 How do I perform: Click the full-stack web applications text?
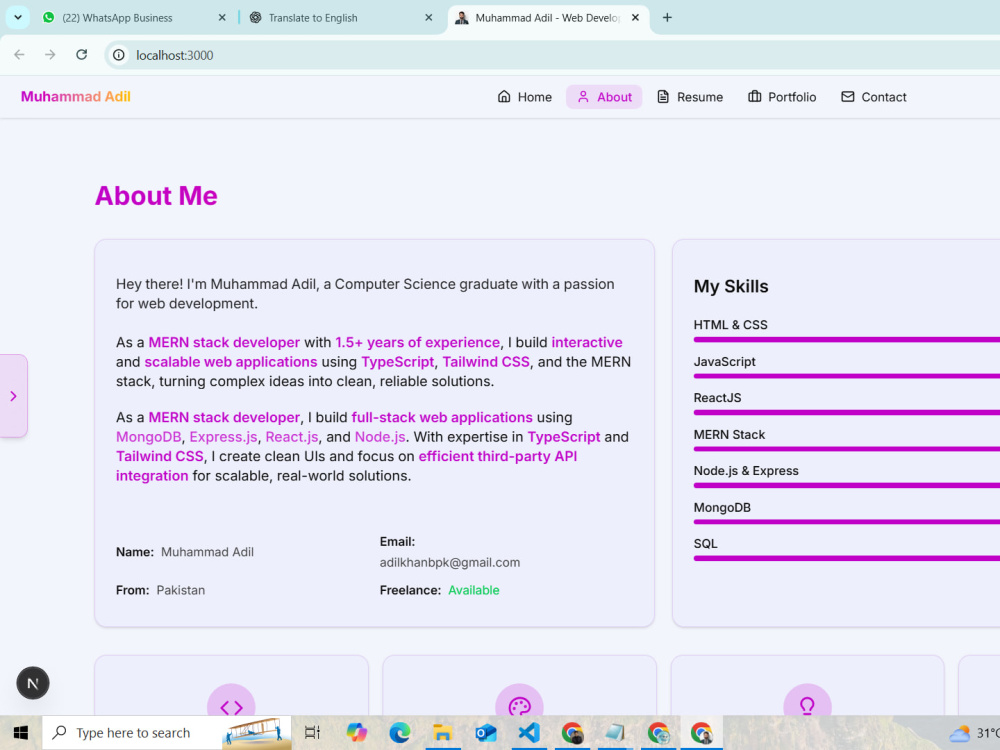tap(442, 417)
